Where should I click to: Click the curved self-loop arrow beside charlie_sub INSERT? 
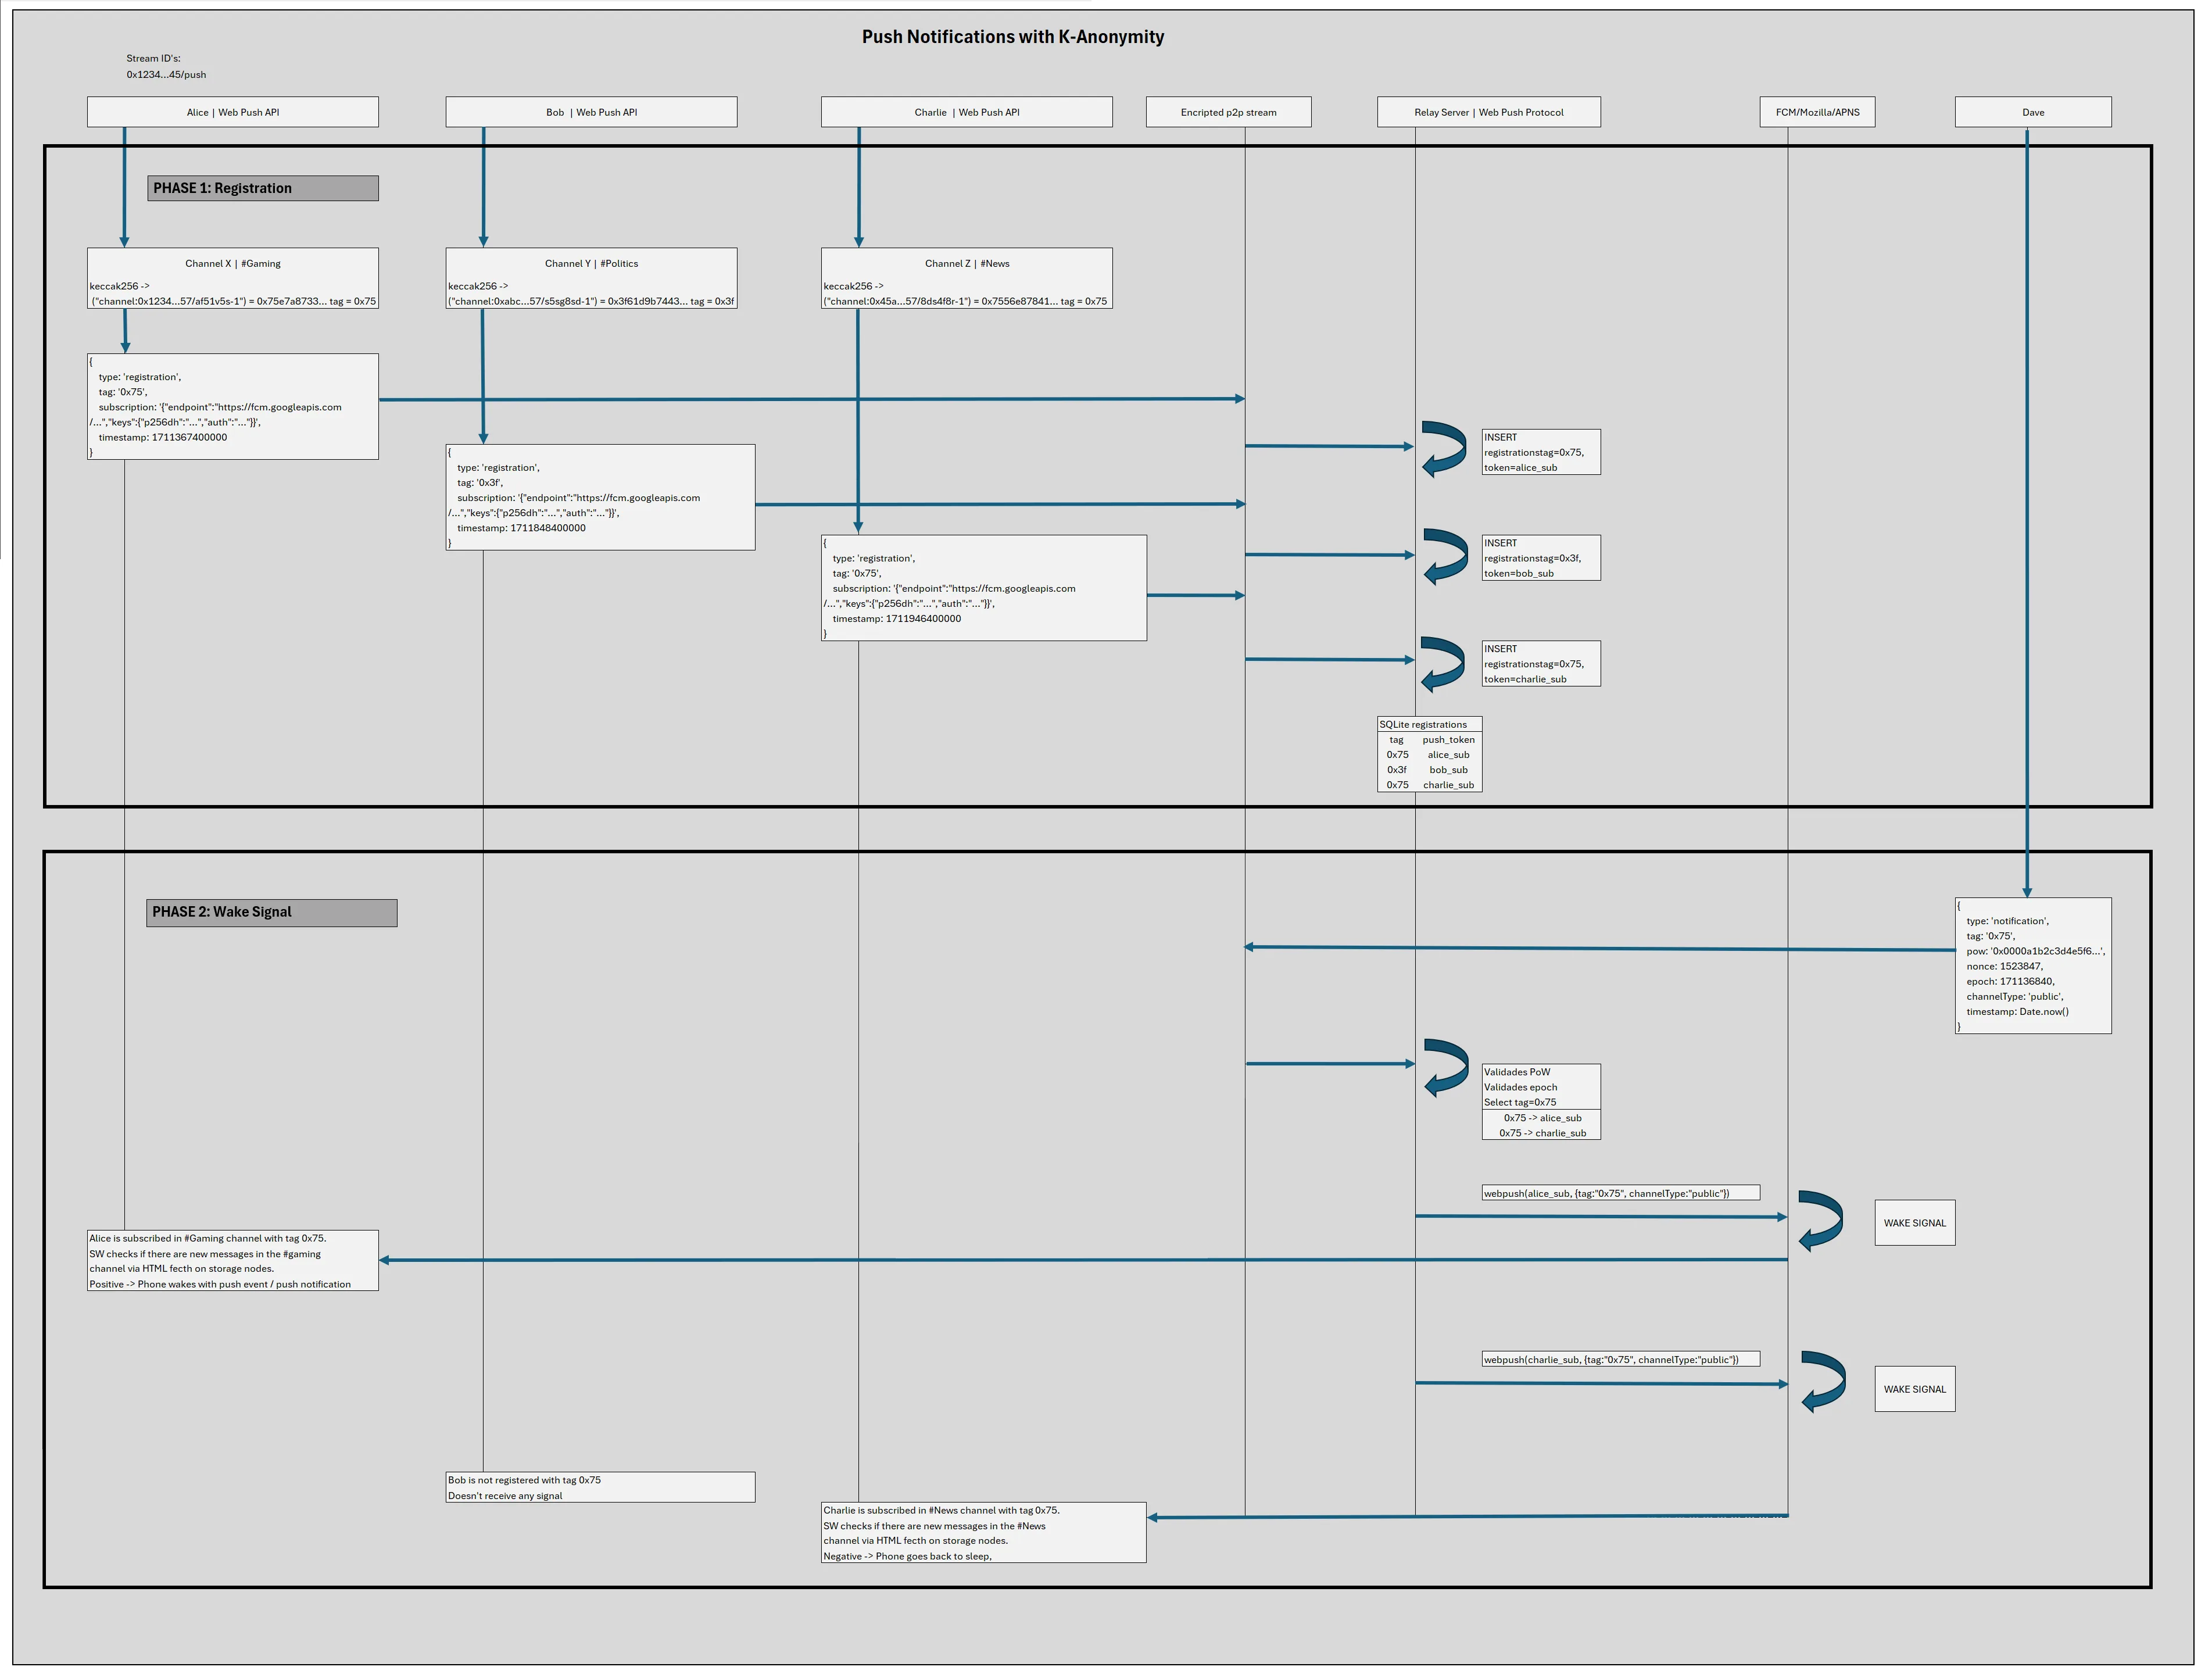click(x=1443, y=664)
